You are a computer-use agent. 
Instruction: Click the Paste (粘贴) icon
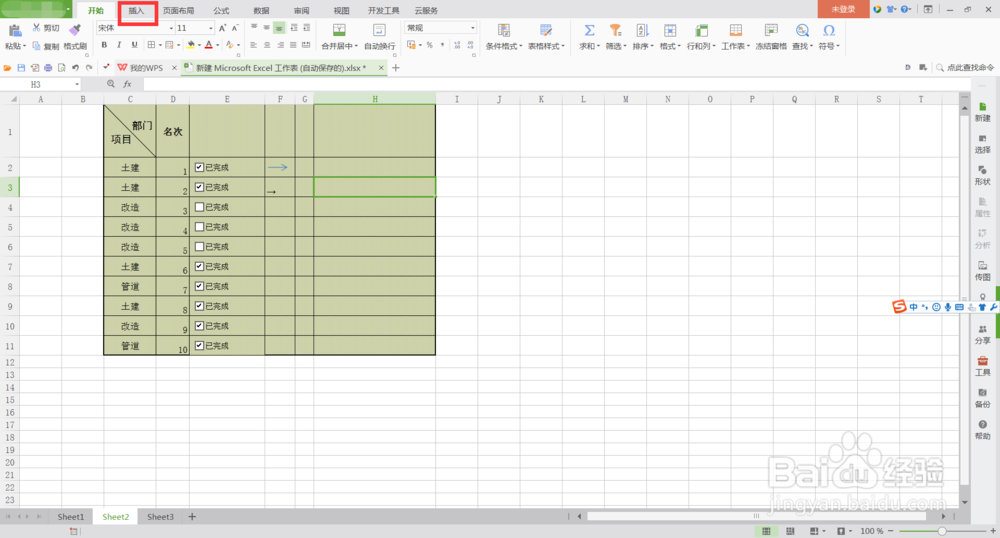15,30
